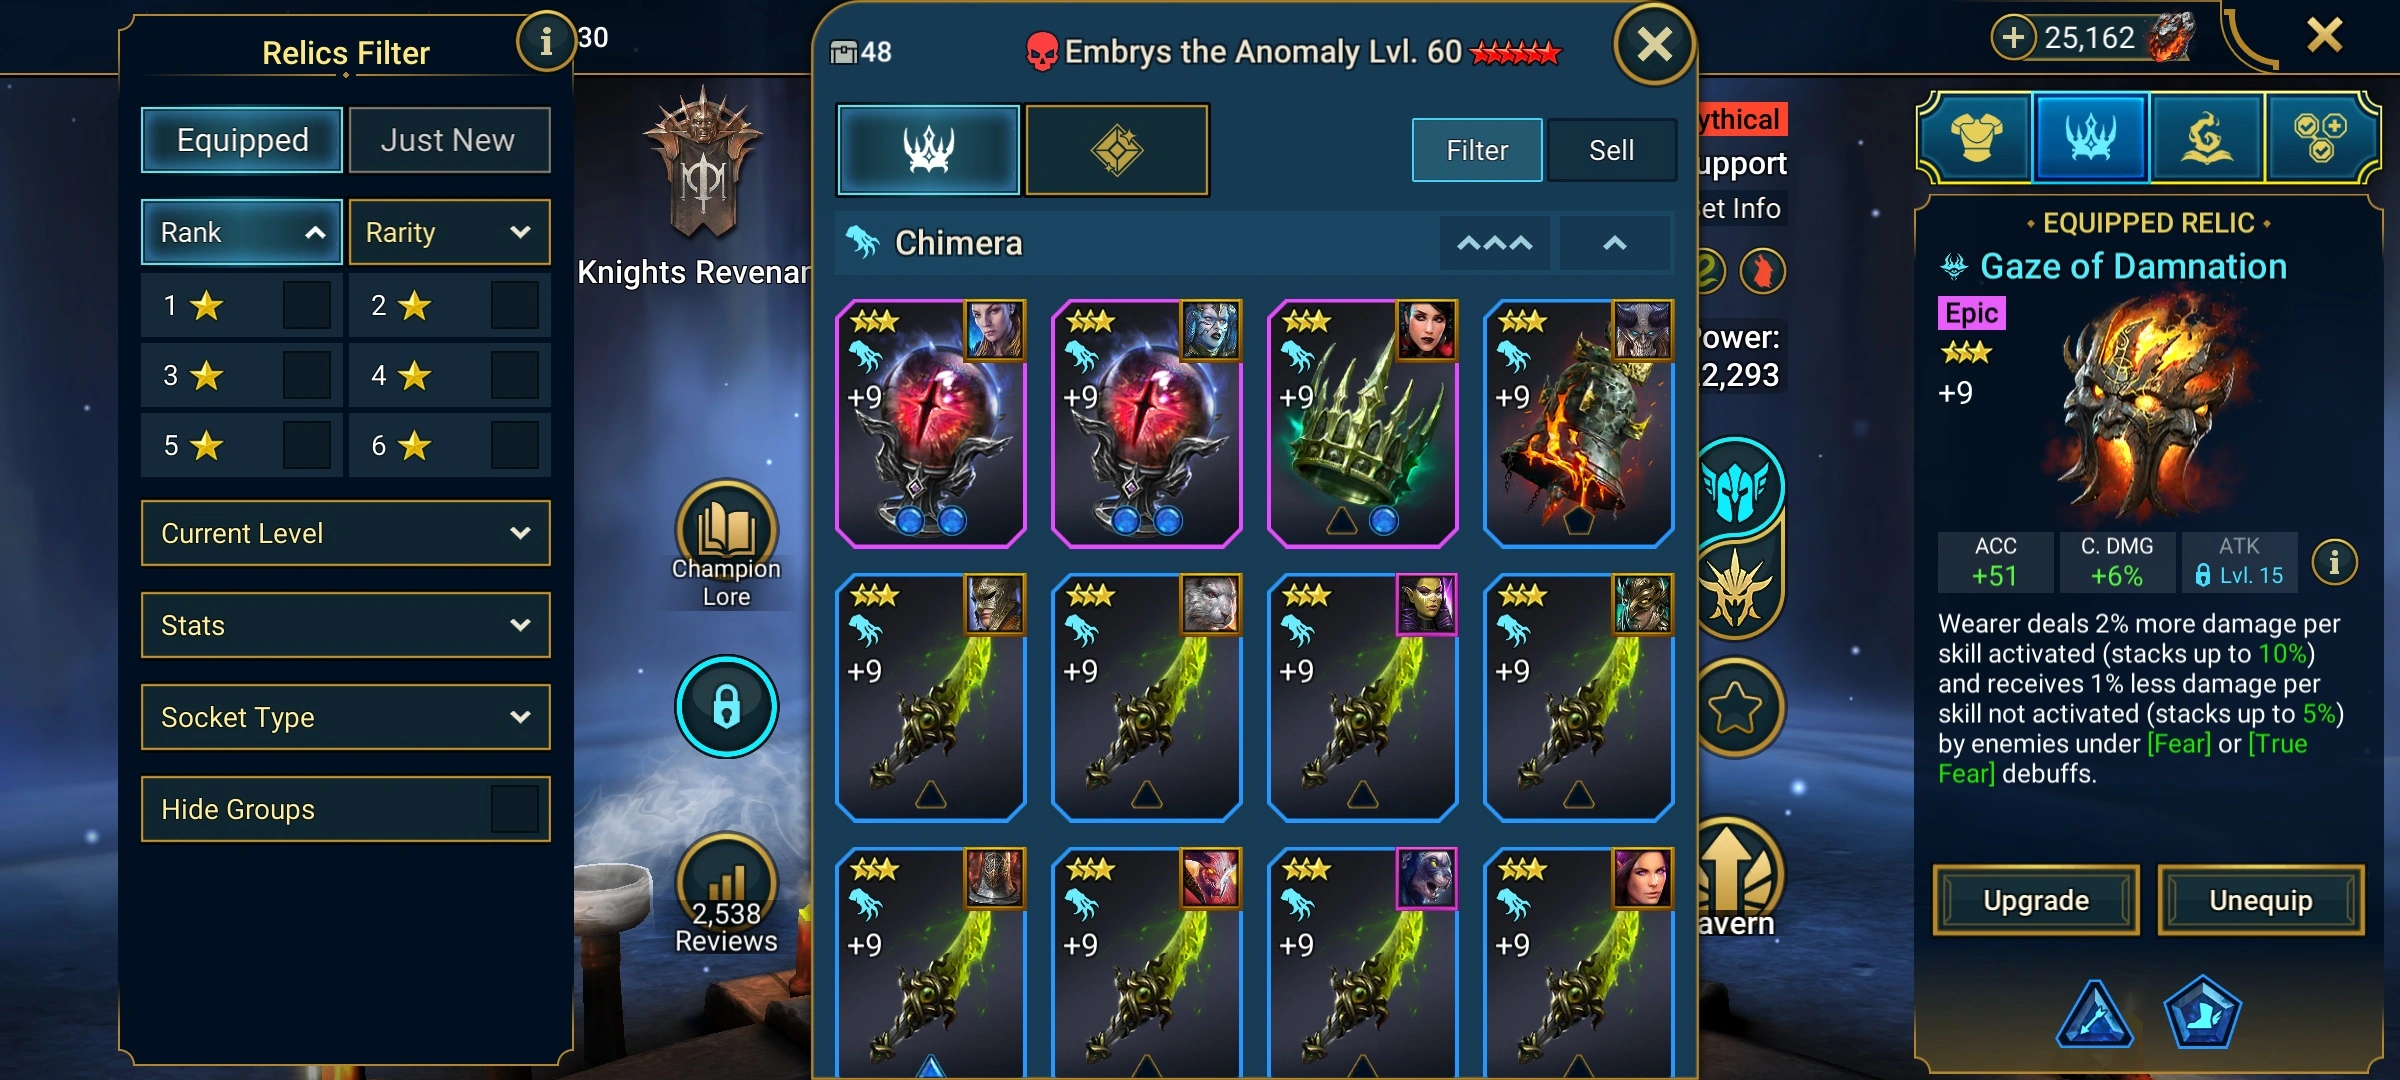The width and height of the screenshot is (2400, 1080).
Task: Expand the Socket Type dropdown
Action: [346, 717]
